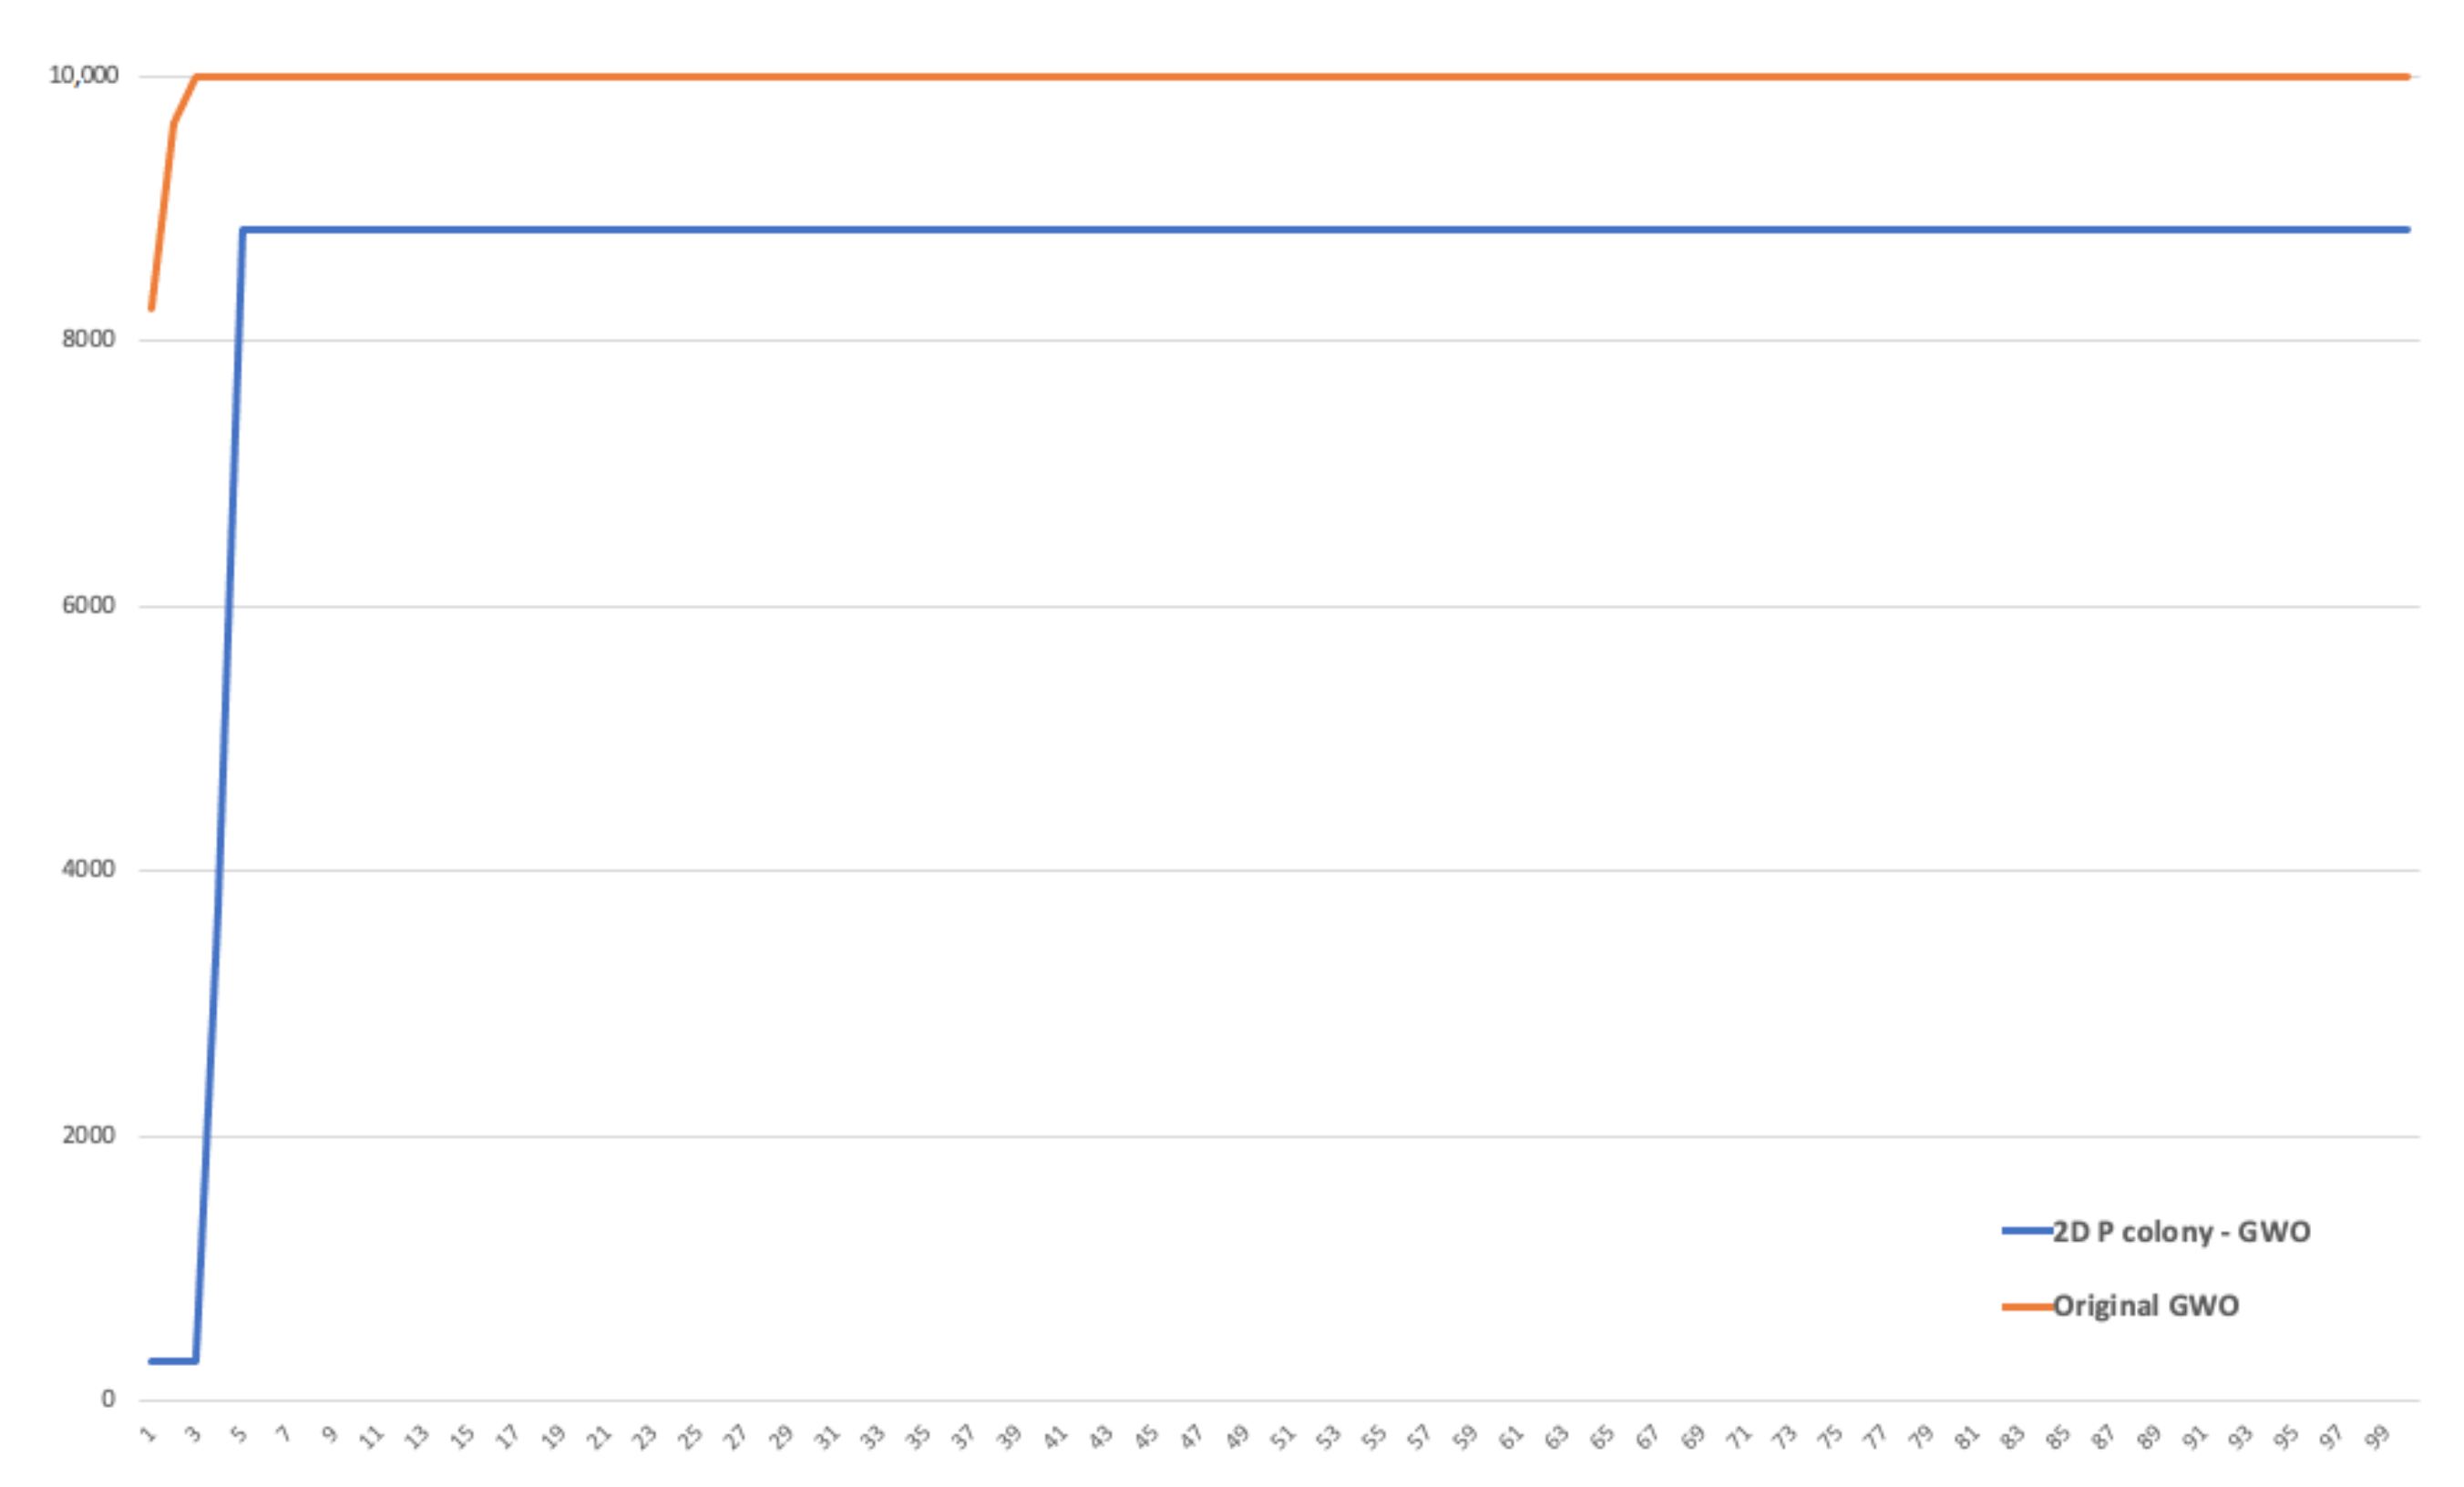This screenshot has height=1487, width=2464.
Task: Click the 2000 y-axis label
Action: coord(89,1135)
